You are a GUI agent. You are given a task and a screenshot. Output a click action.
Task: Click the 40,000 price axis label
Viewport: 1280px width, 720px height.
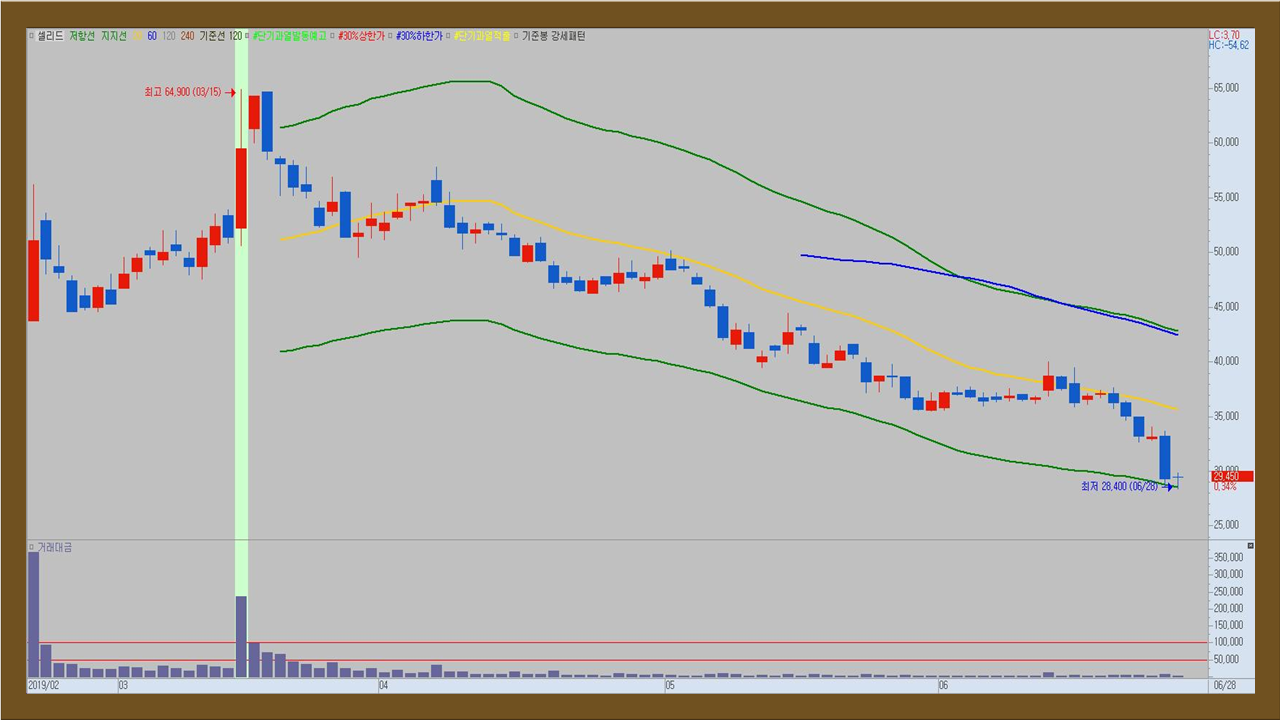click(1226, 361)
